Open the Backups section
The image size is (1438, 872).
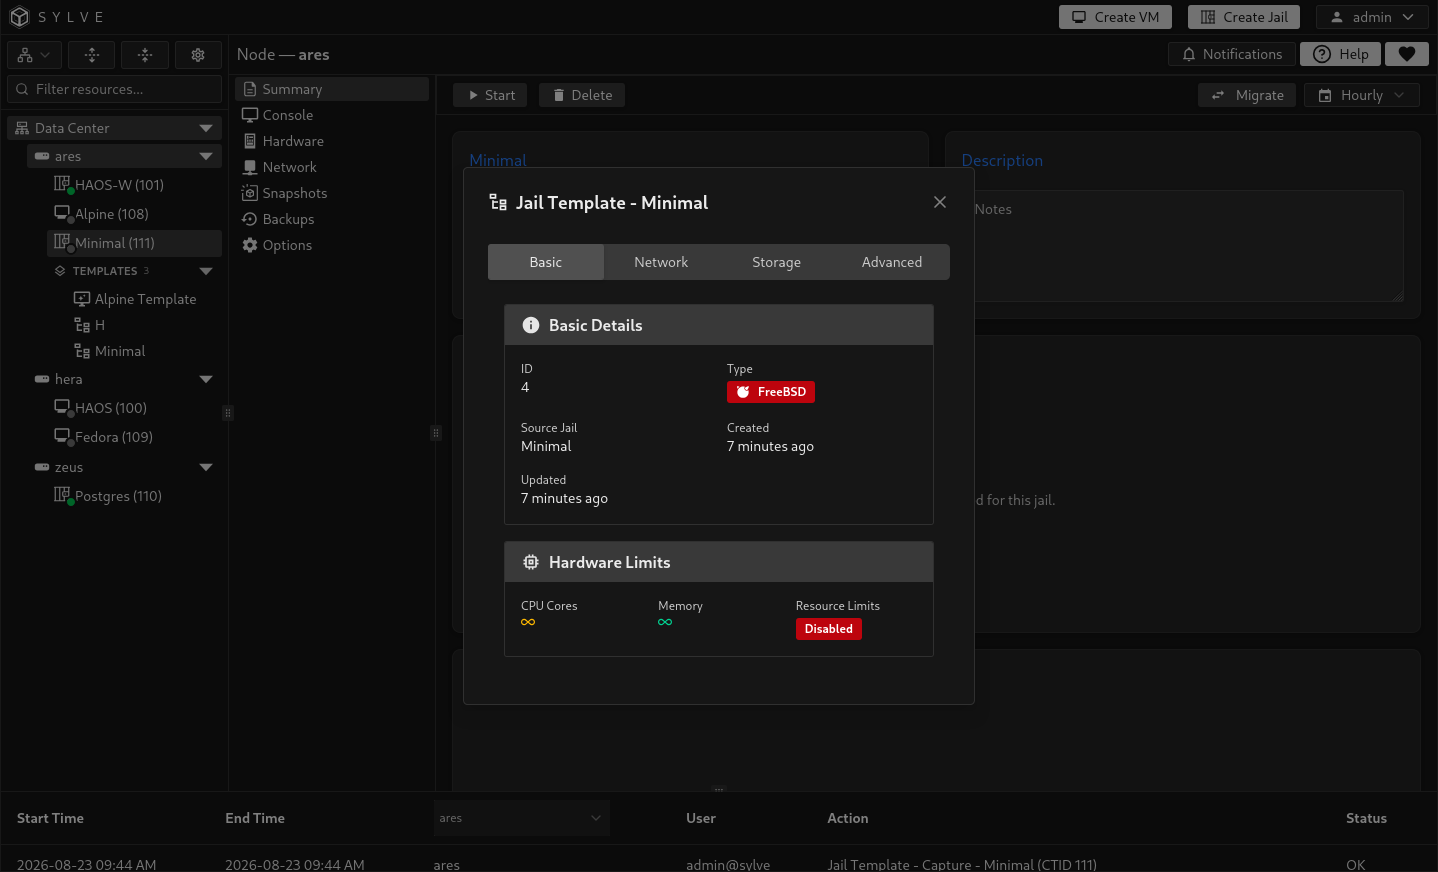pos(332,219)
